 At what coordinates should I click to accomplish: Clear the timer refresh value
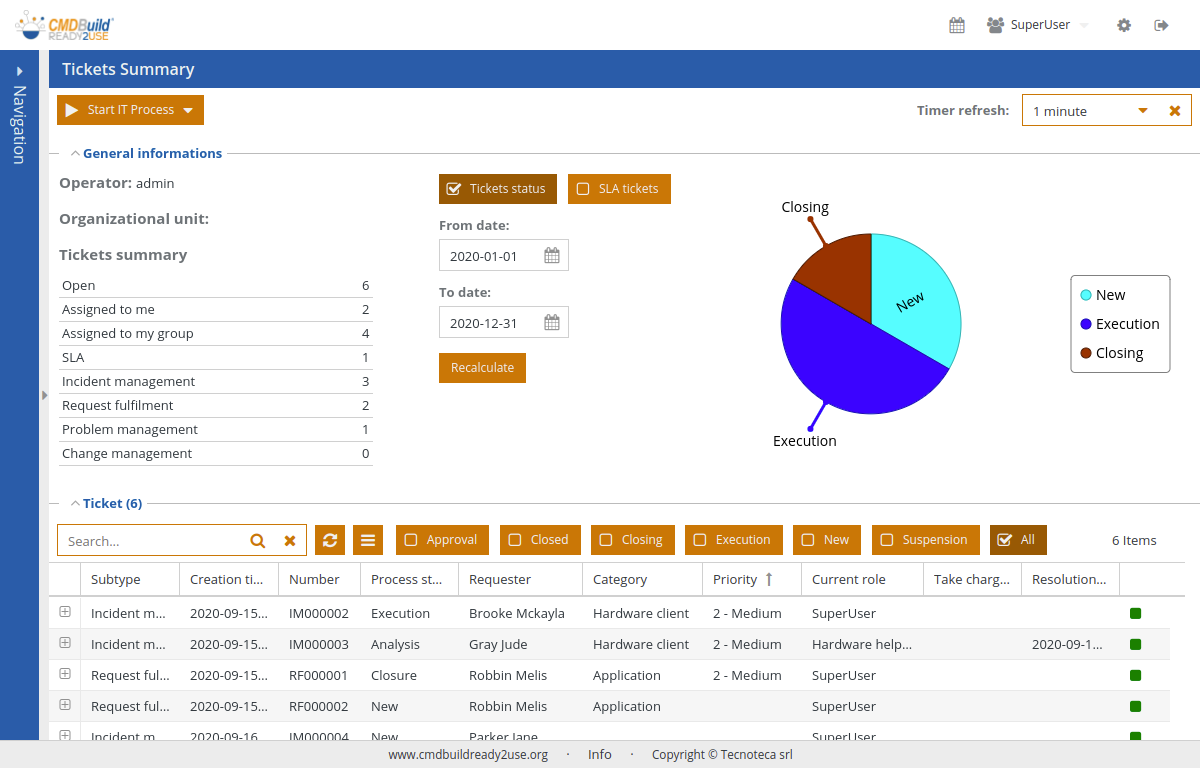1175,111
